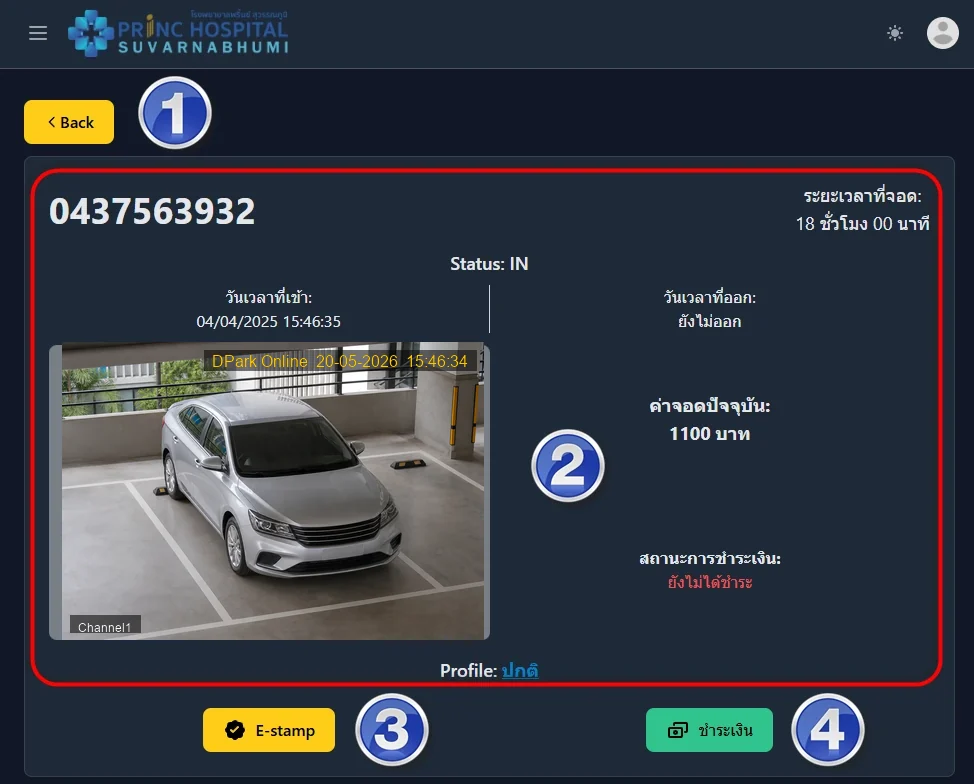This screenshot has width=974, height=784.
Task: Open the ปกติ profile link
Action: [x=520, y=670]
